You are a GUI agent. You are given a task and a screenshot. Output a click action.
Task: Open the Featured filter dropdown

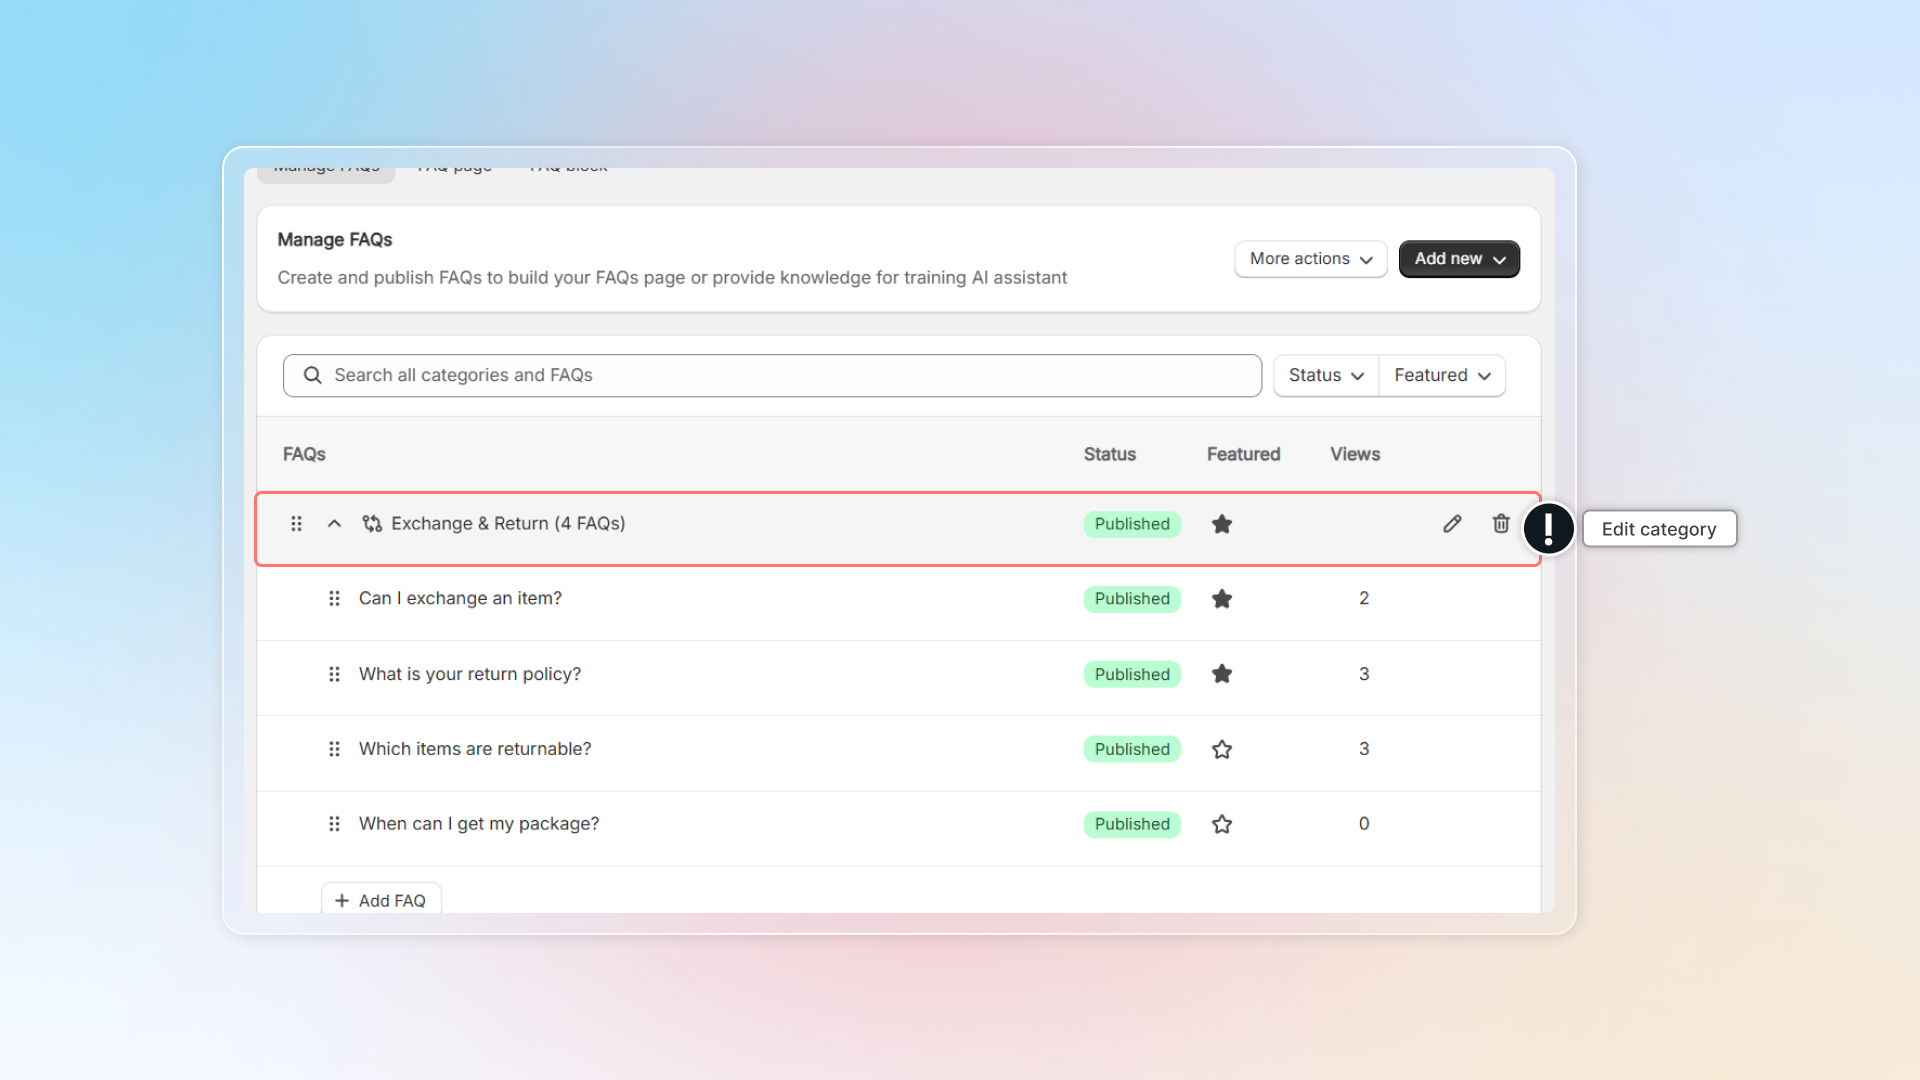[x=1441, y=375]
